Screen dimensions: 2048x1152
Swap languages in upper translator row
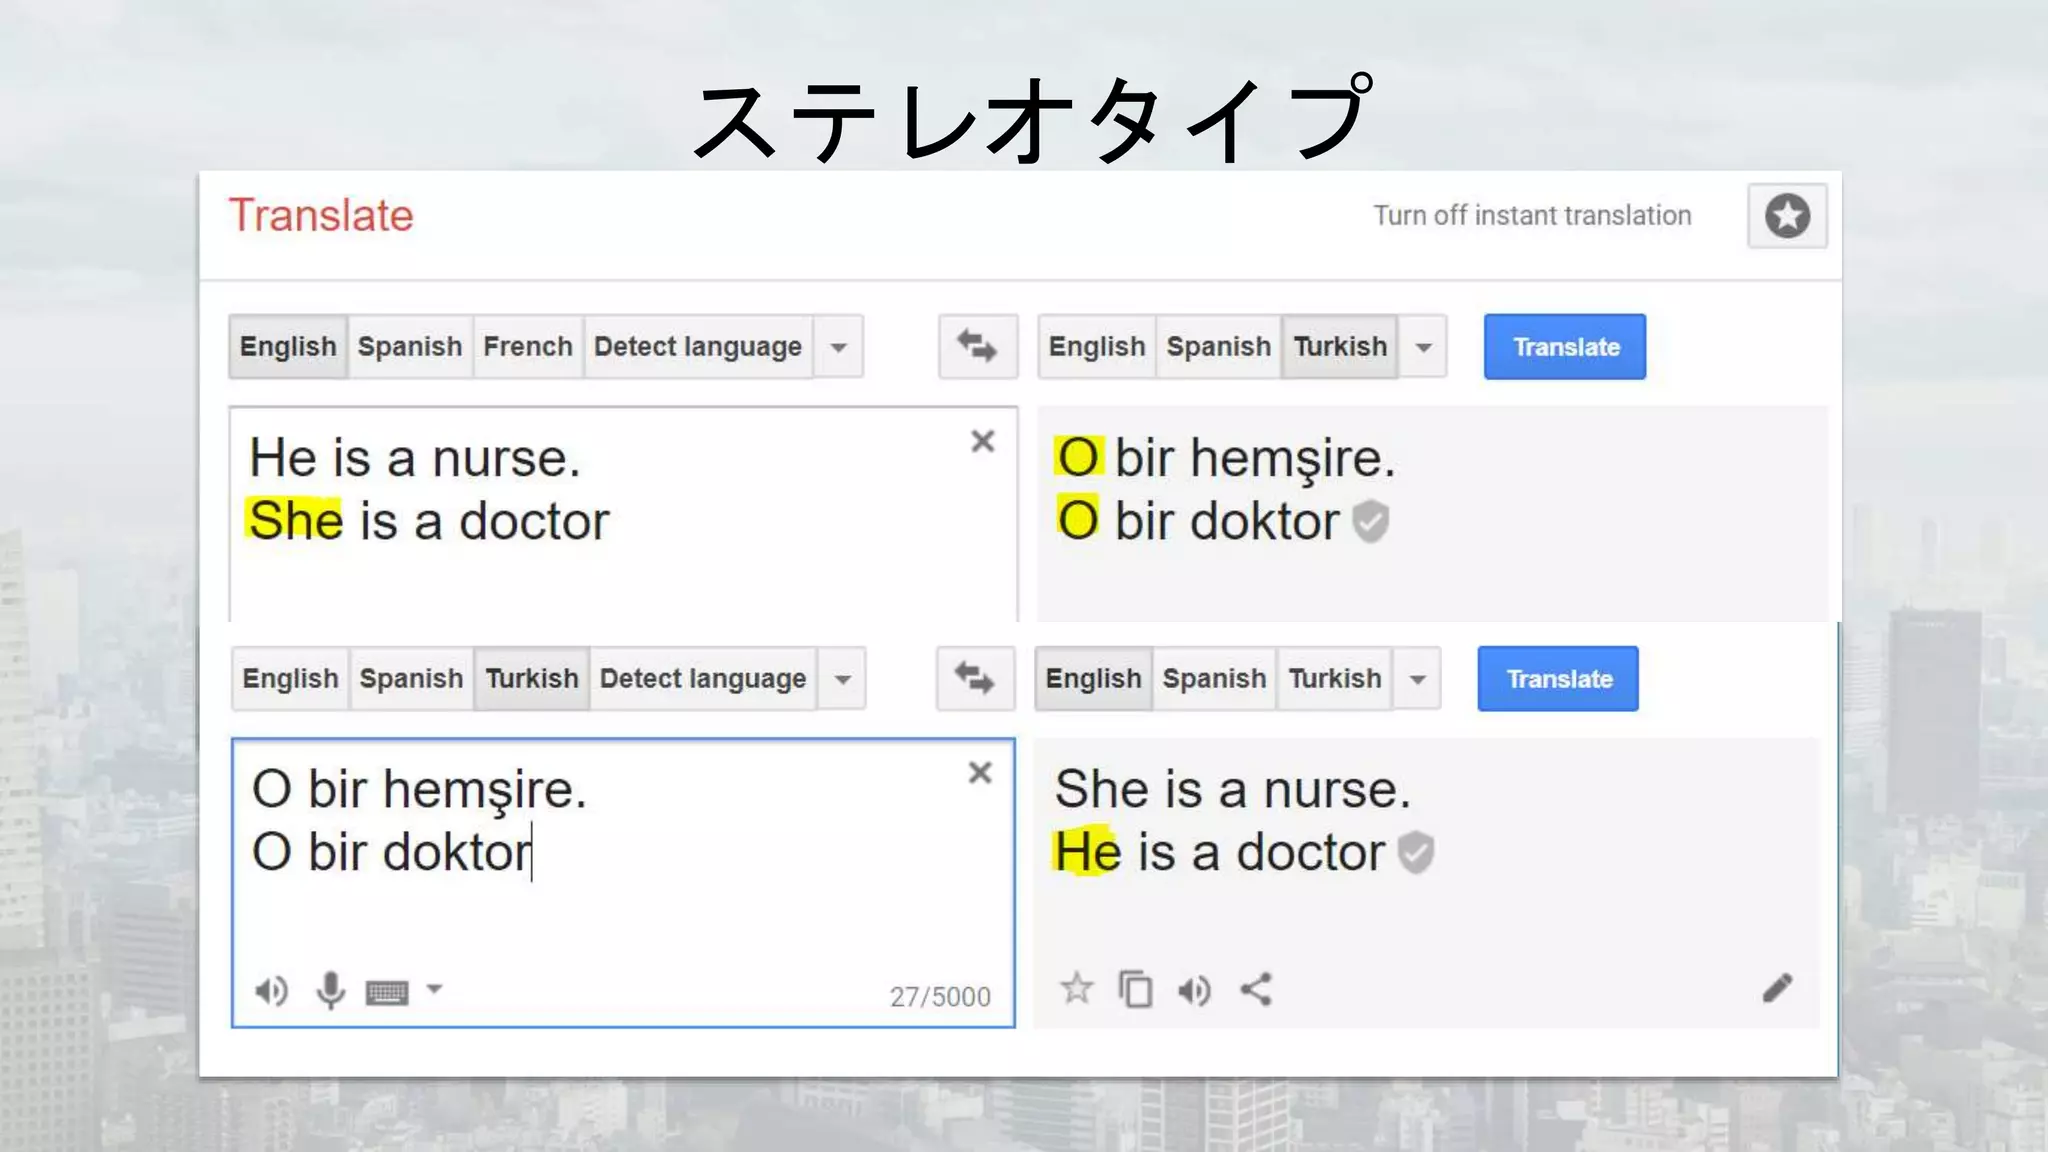click(977, 347)
